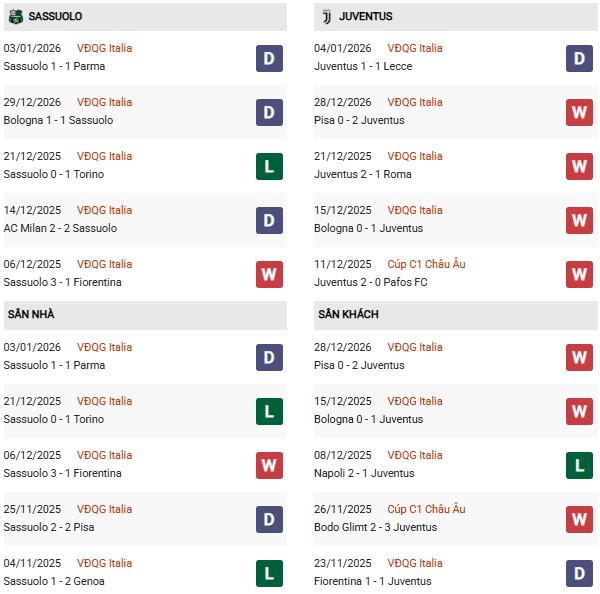Open the VĐQG Italia link dated 23/11/2025
This screenshot has width=600, height=594.
click(414, 563)
